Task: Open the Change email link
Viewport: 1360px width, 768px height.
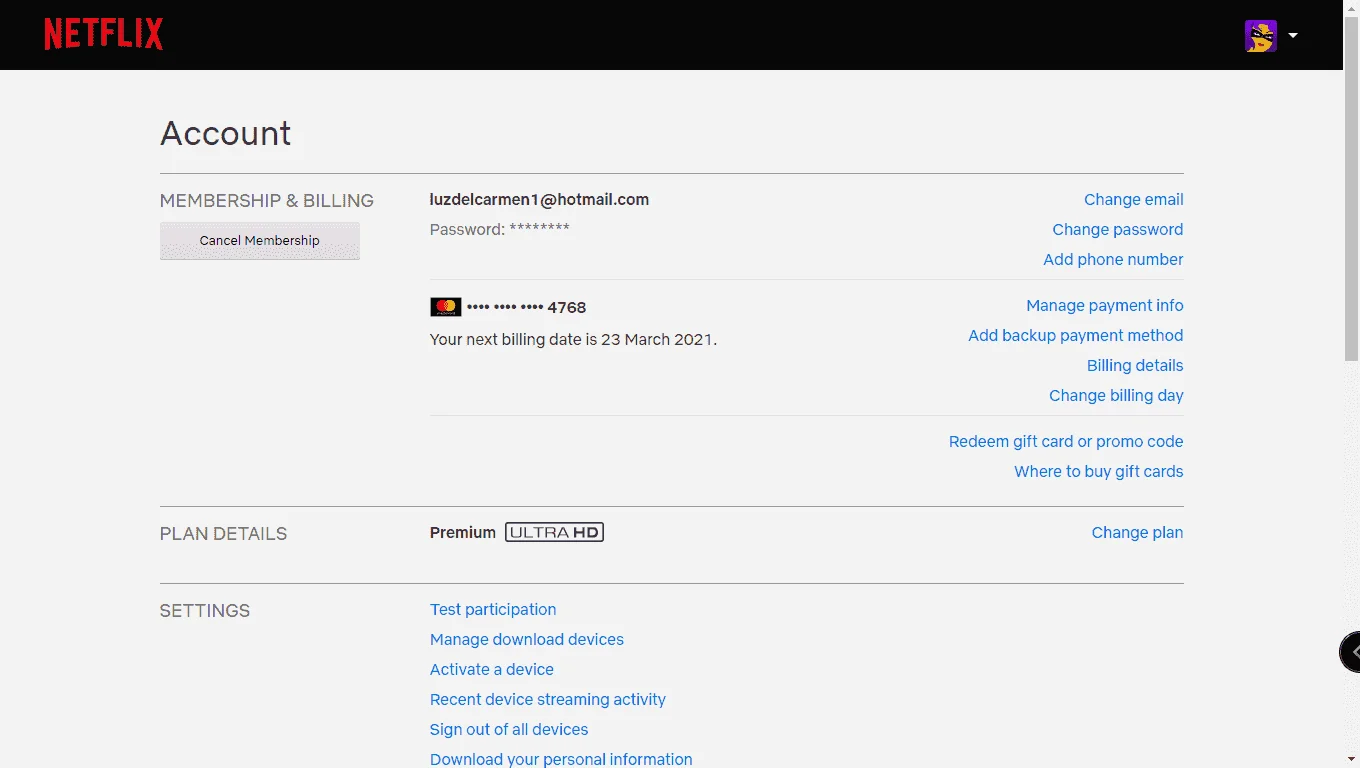Action: pyautogui.click(x=1134, y=200)
